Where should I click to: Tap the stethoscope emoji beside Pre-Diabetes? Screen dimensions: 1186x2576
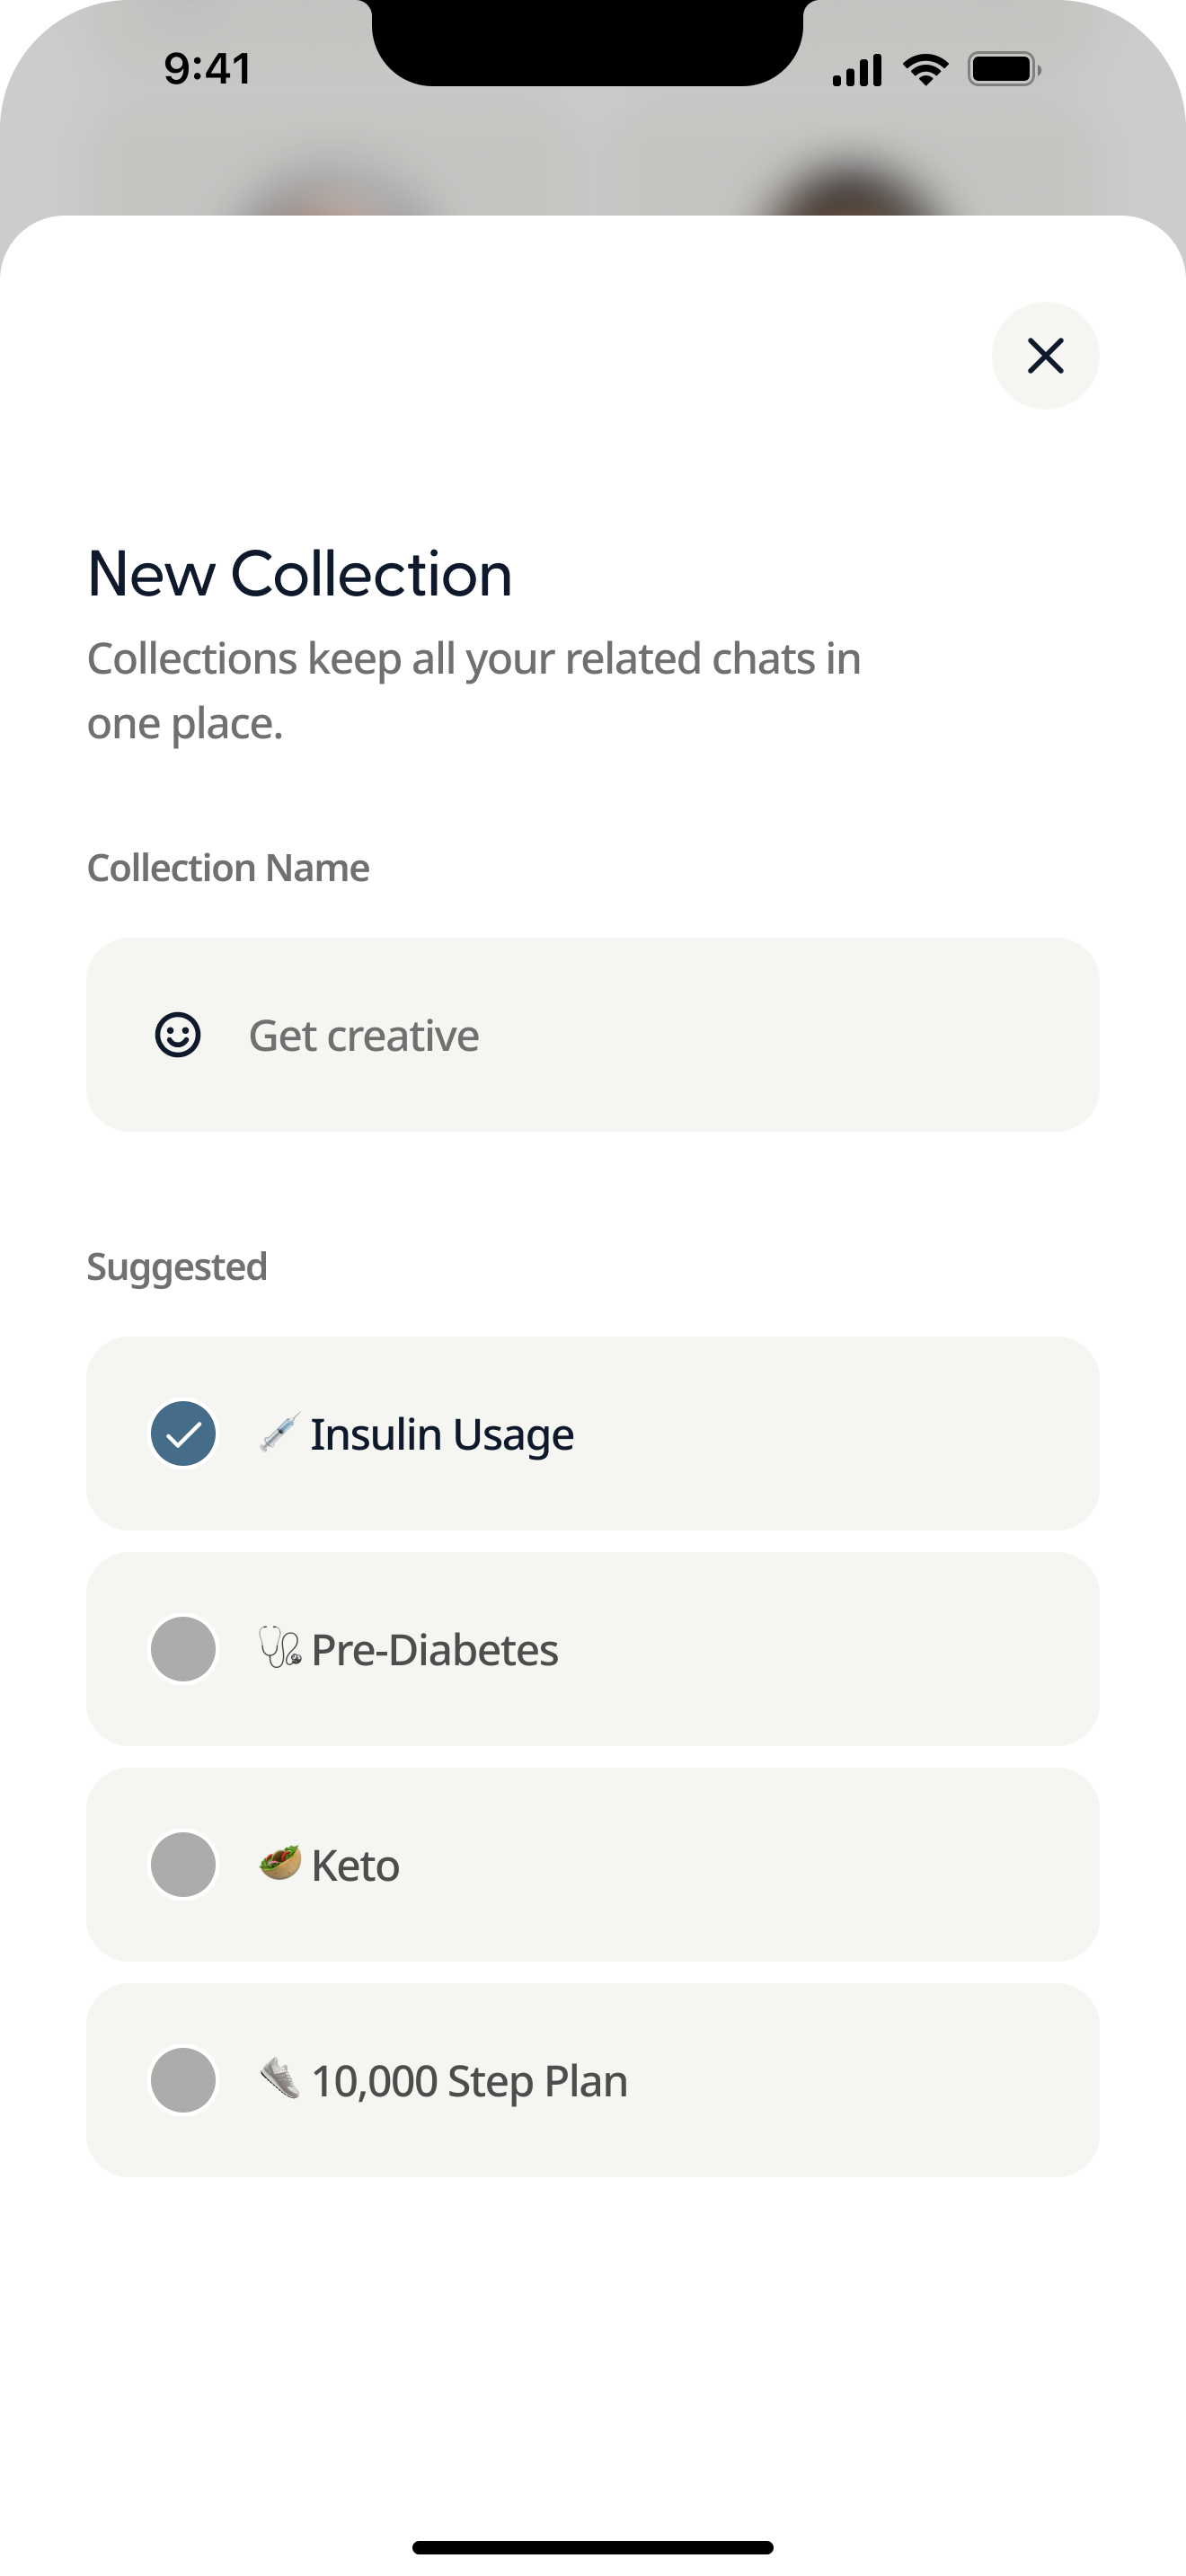point(280,1648)
